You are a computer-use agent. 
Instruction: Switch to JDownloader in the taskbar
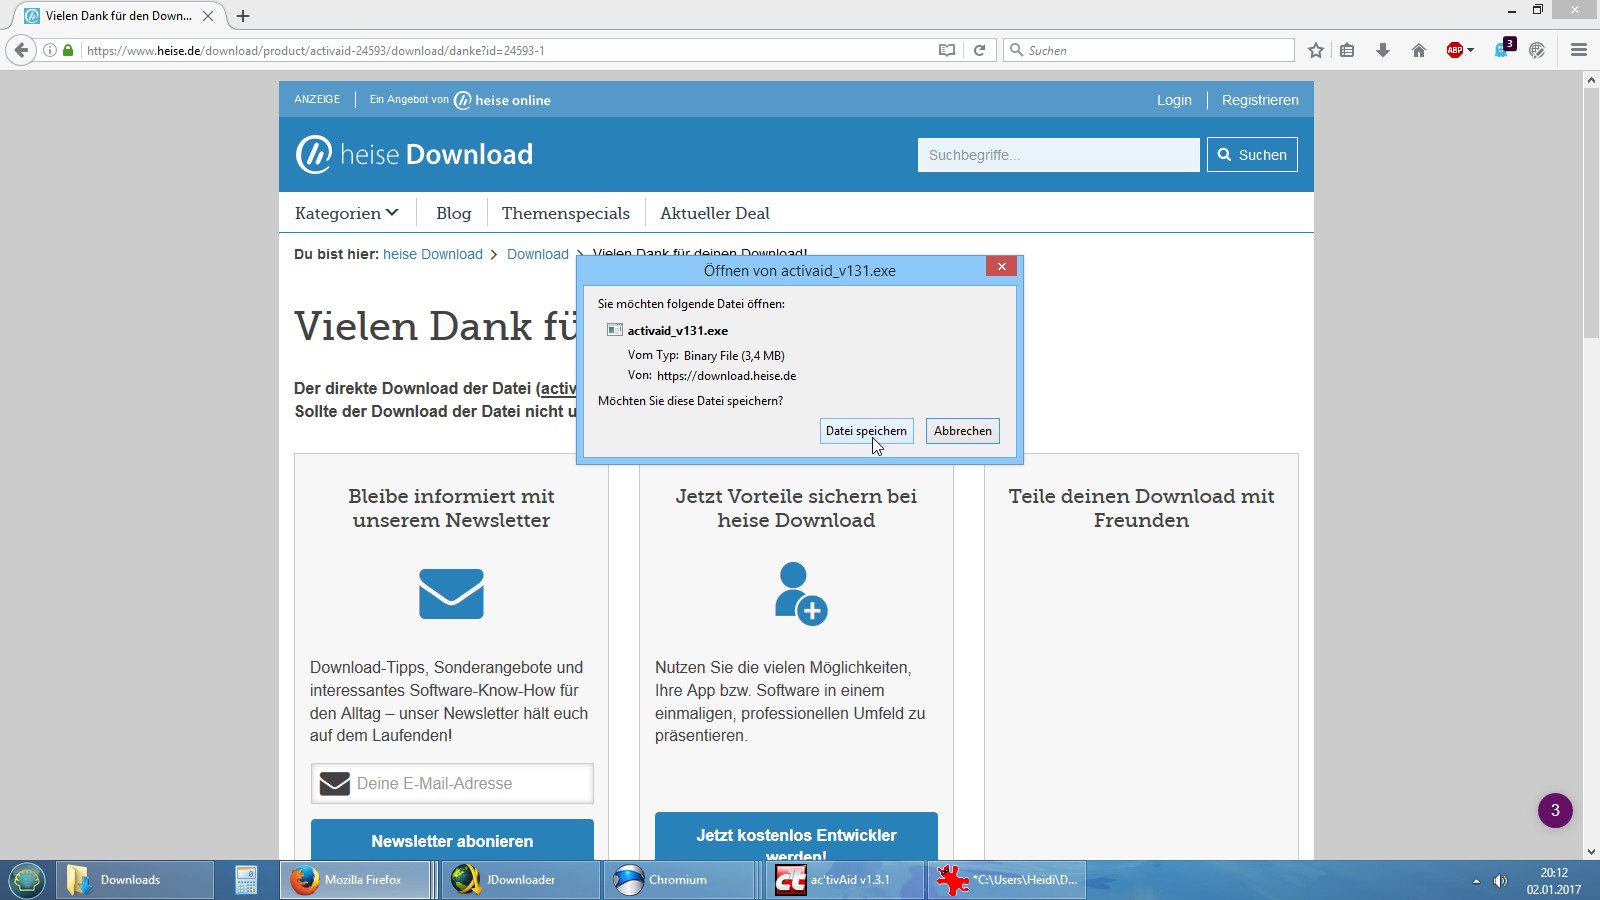point(521,880)
